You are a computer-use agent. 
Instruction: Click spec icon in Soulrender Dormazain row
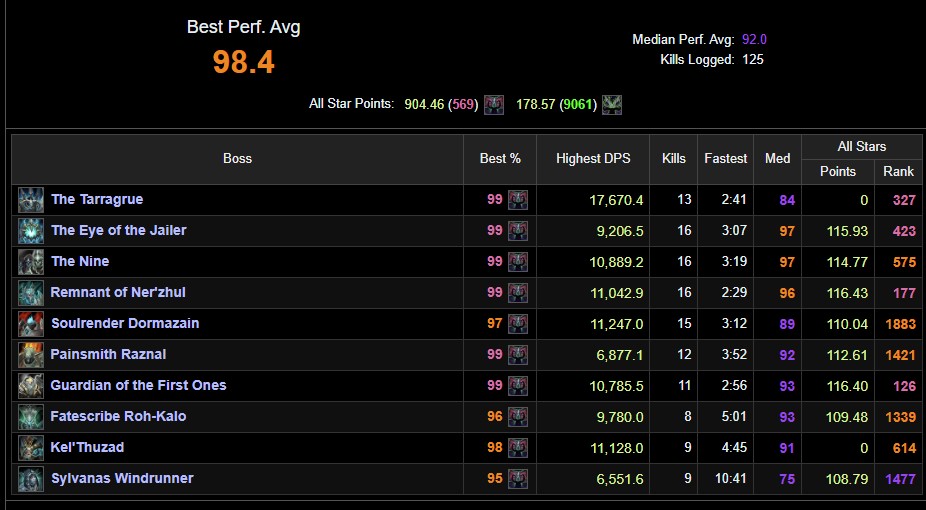pos(518,324)
